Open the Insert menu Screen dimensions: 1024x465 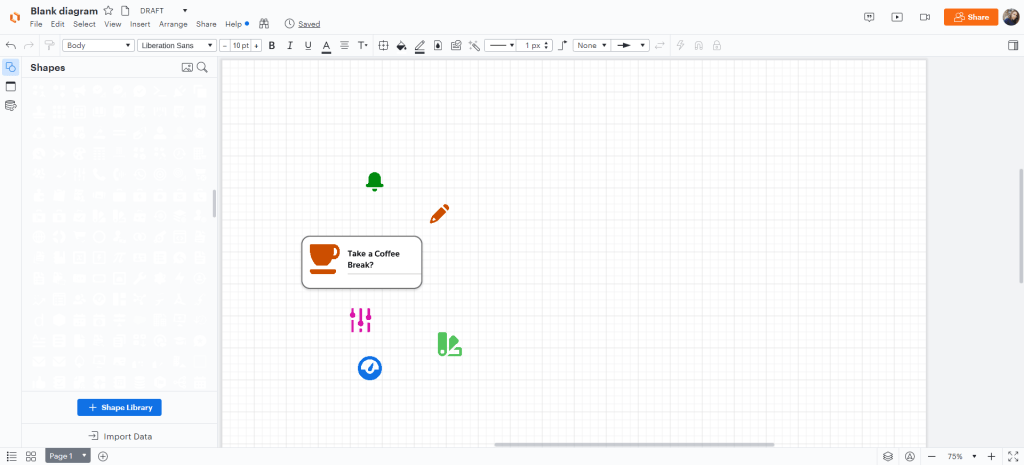coord(140,23)
